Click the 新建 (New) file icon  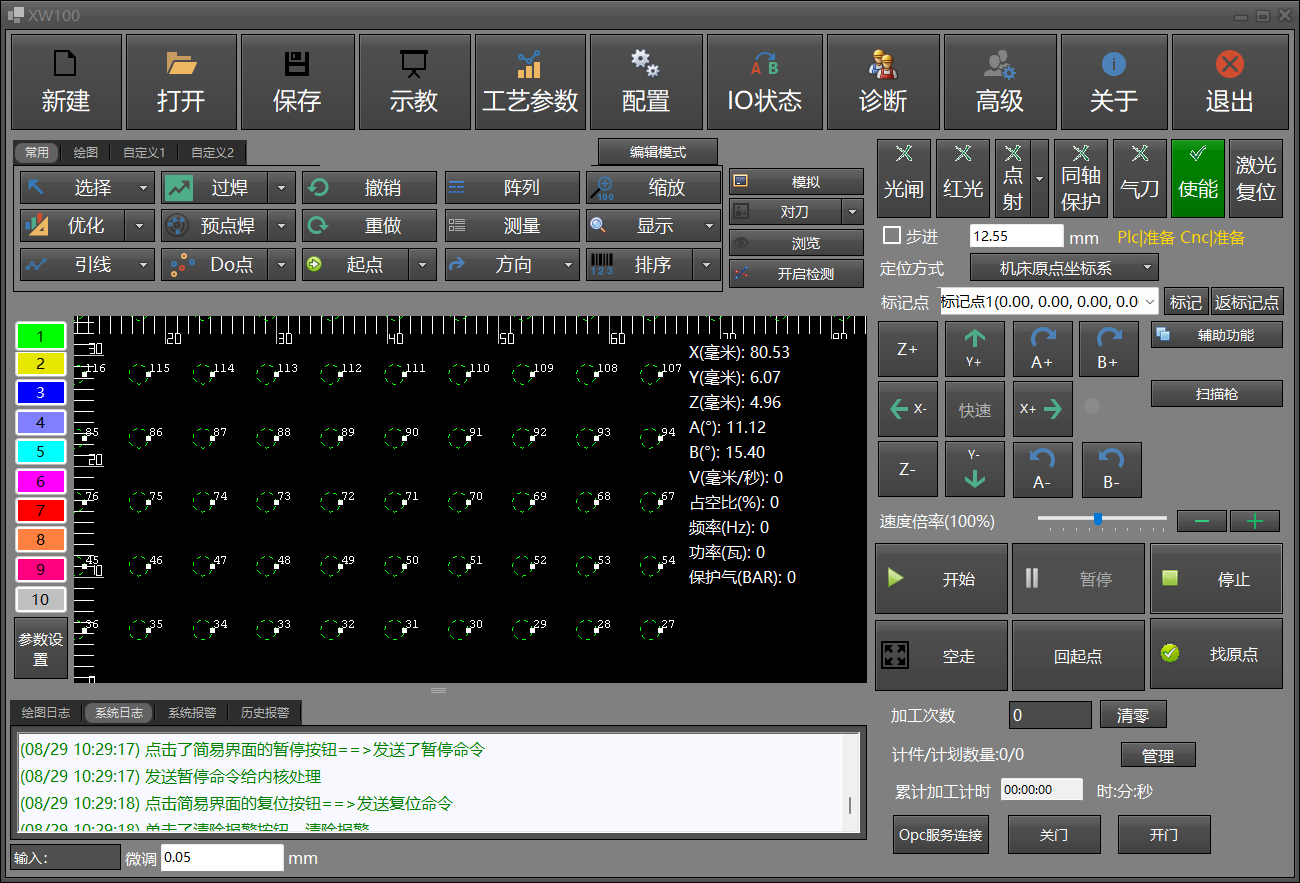(66, 82)
